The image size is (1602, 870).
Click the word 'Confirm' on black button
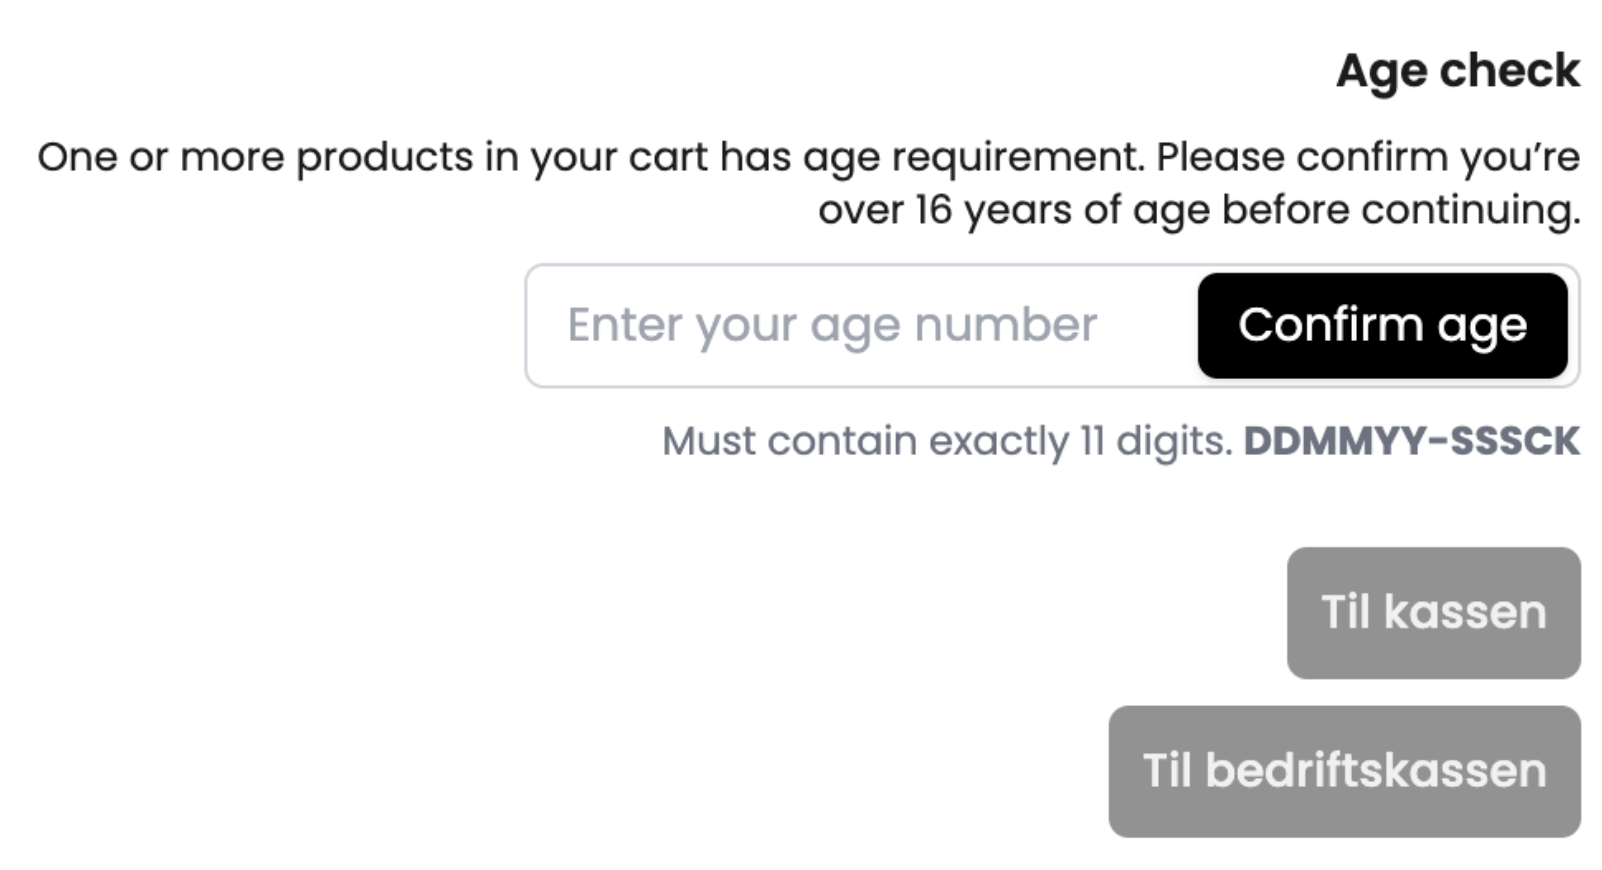click(x=1329, y=325)
